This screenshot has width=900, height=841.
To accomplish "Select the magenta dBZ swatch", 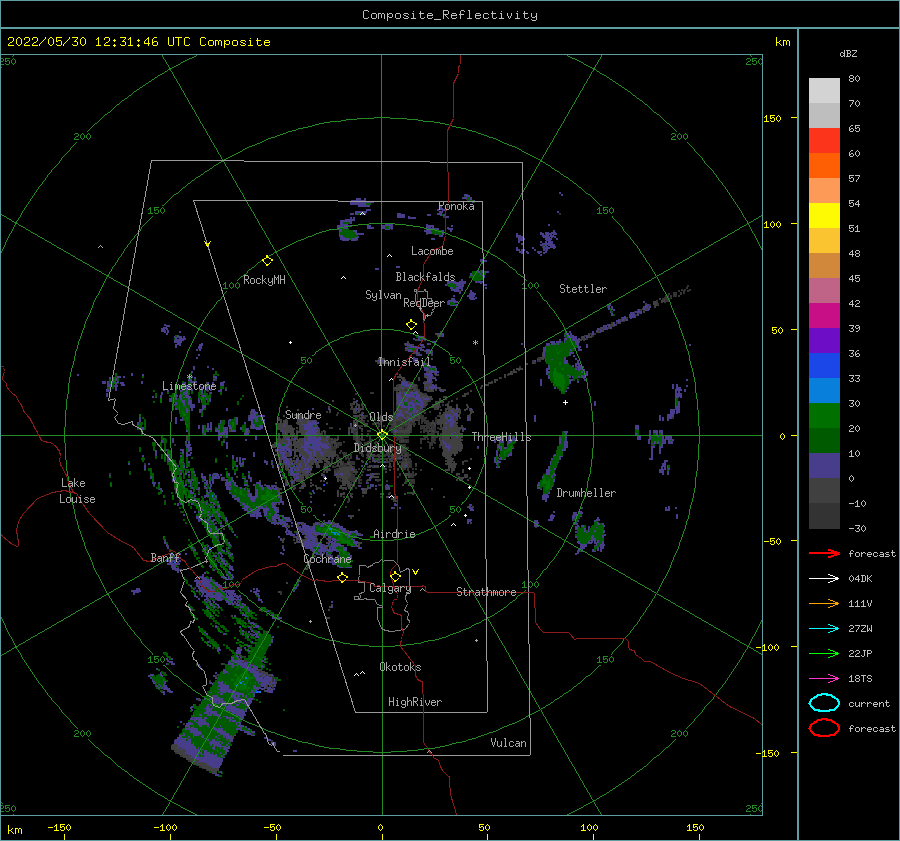I will (824, 316).
